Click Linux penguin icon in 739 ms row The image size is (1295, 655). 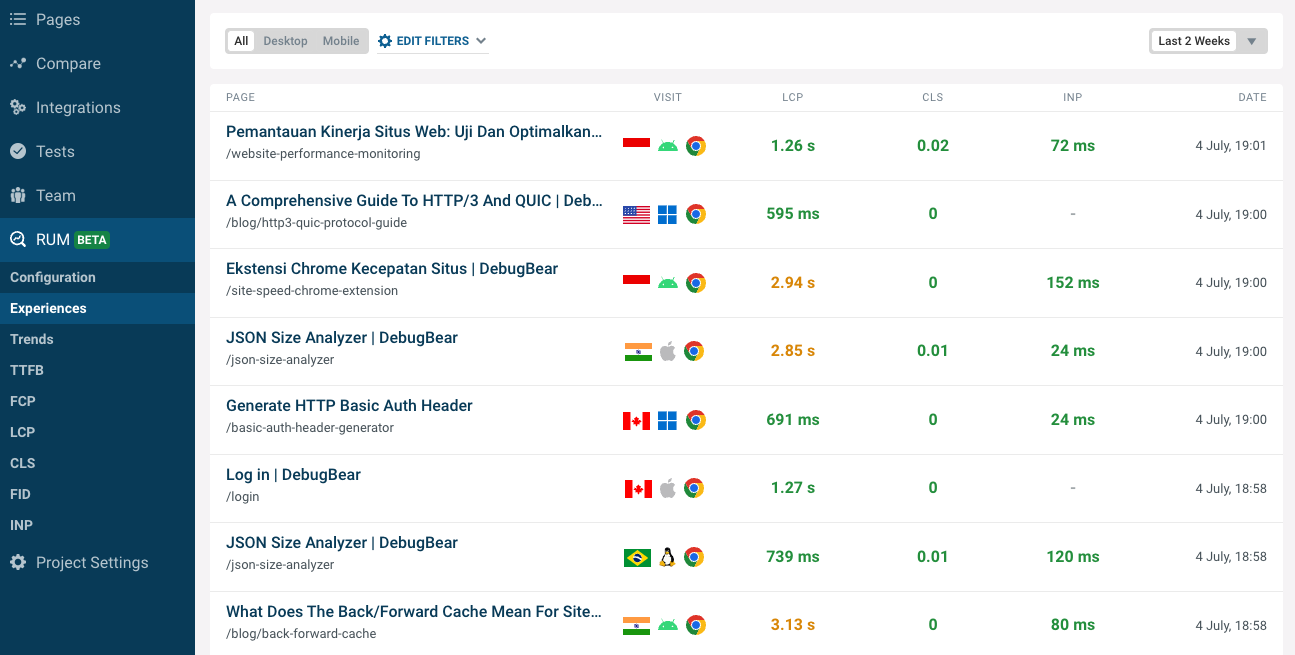(667, 557)
